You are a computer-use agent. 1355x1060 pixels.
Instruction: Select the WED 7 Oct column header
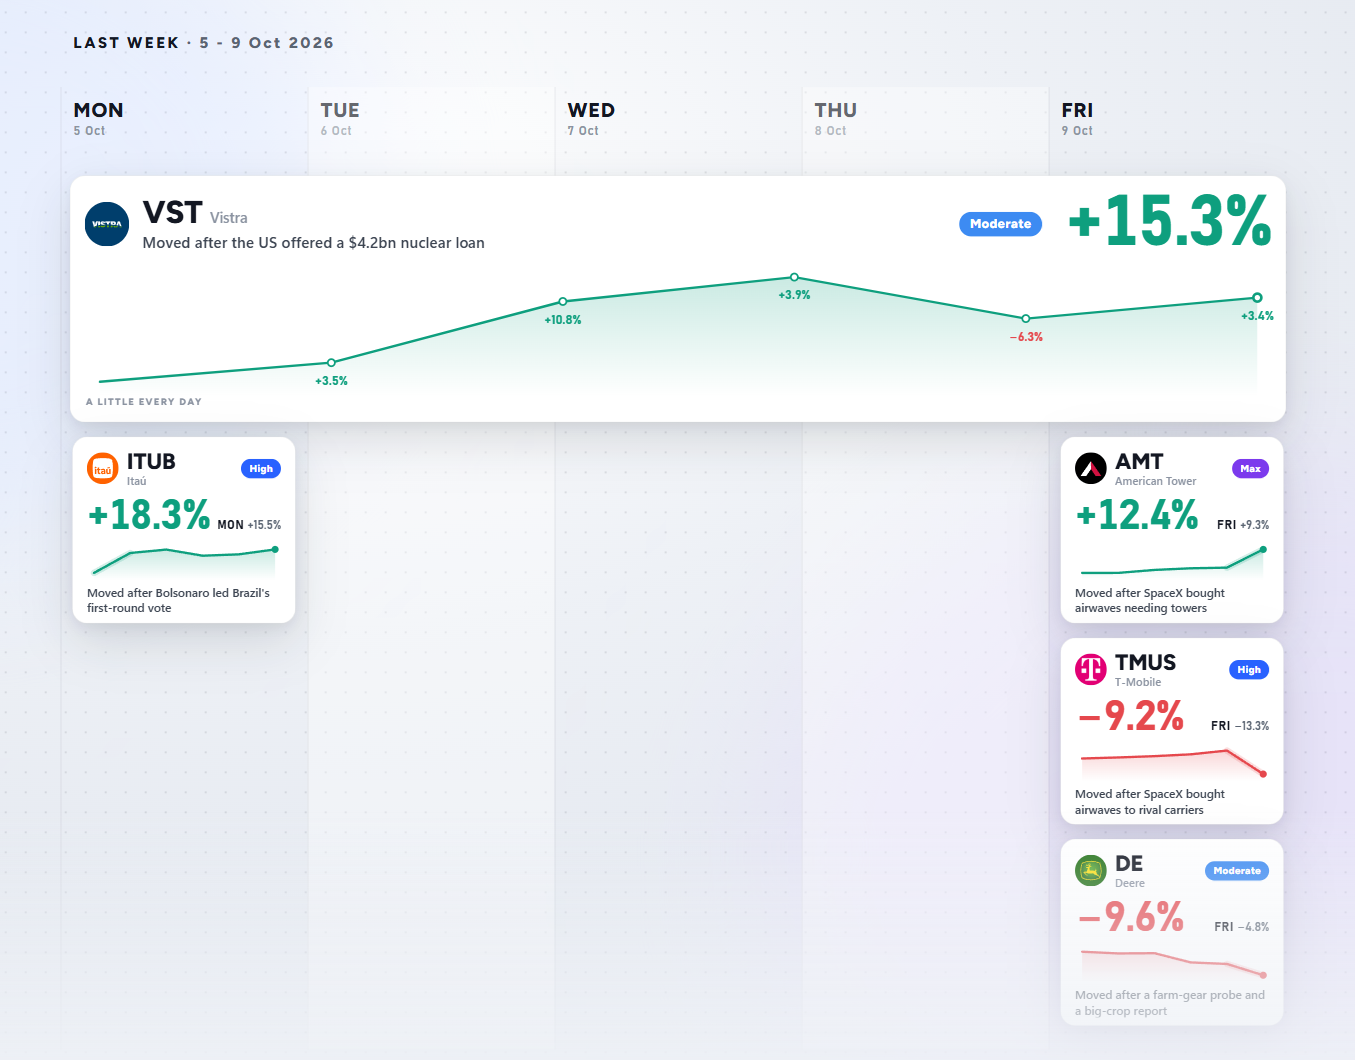[x=591, y=118]
